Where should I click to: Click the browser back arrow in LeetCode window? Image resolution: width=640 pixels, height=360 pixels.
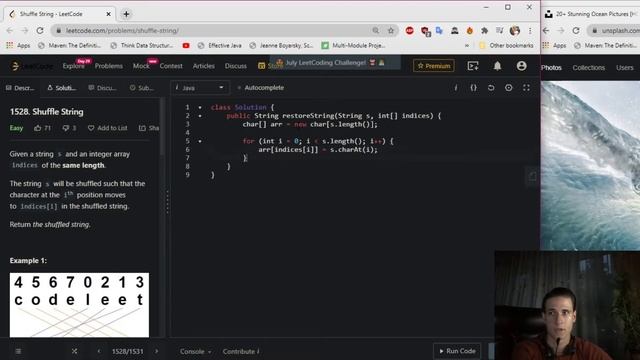tap(10, 31)
